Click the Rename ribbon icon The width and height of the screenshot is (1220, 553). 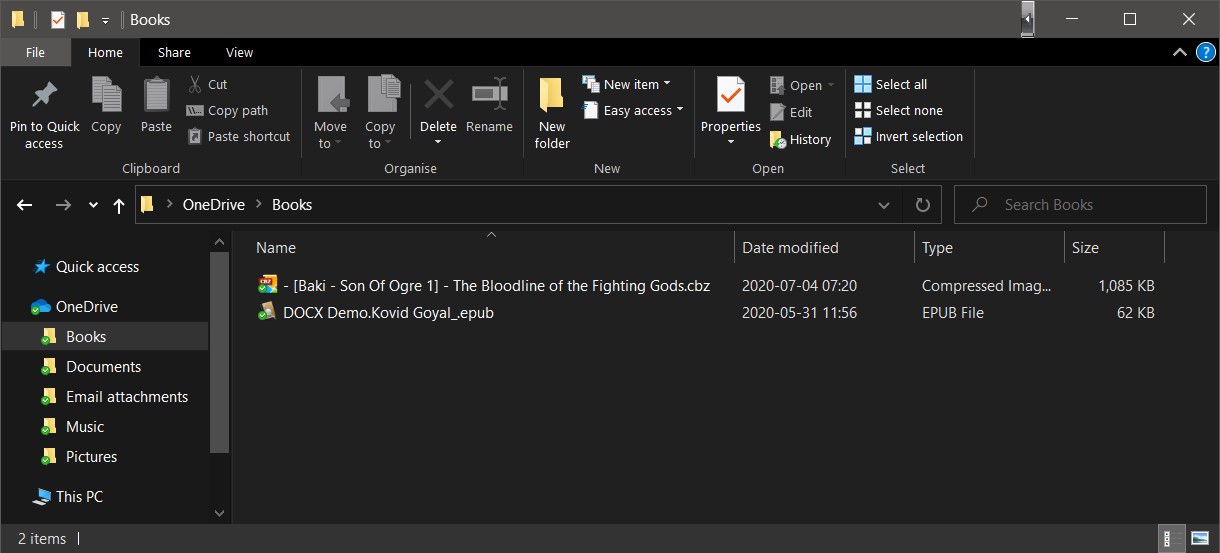(x=489, y=96)
